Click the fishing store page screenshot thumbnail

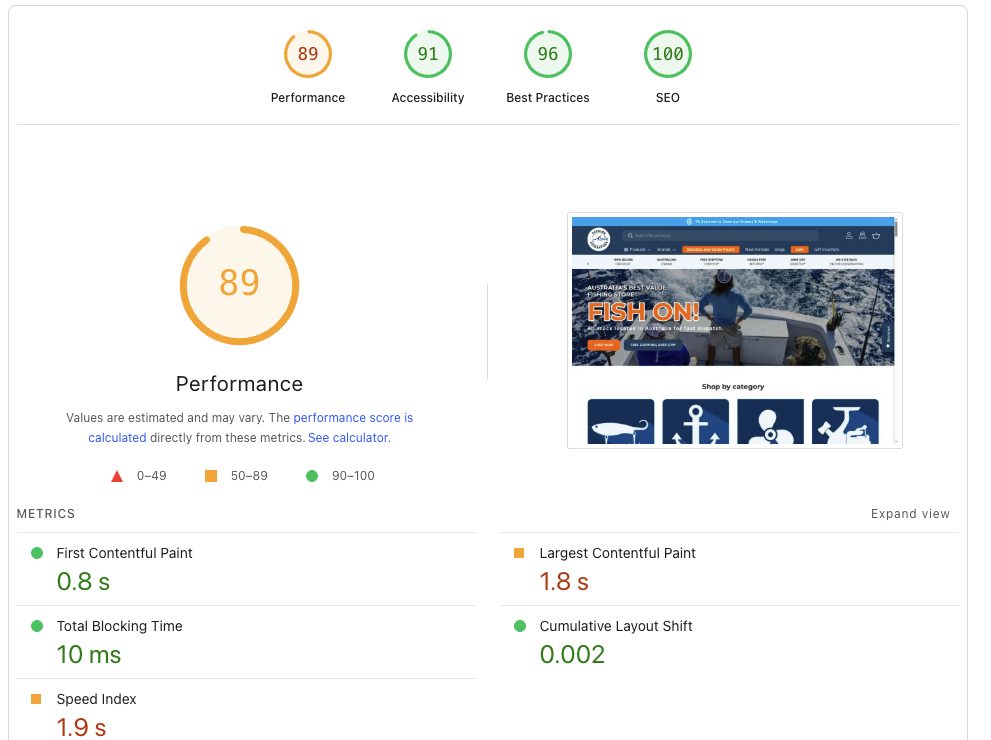734,330
